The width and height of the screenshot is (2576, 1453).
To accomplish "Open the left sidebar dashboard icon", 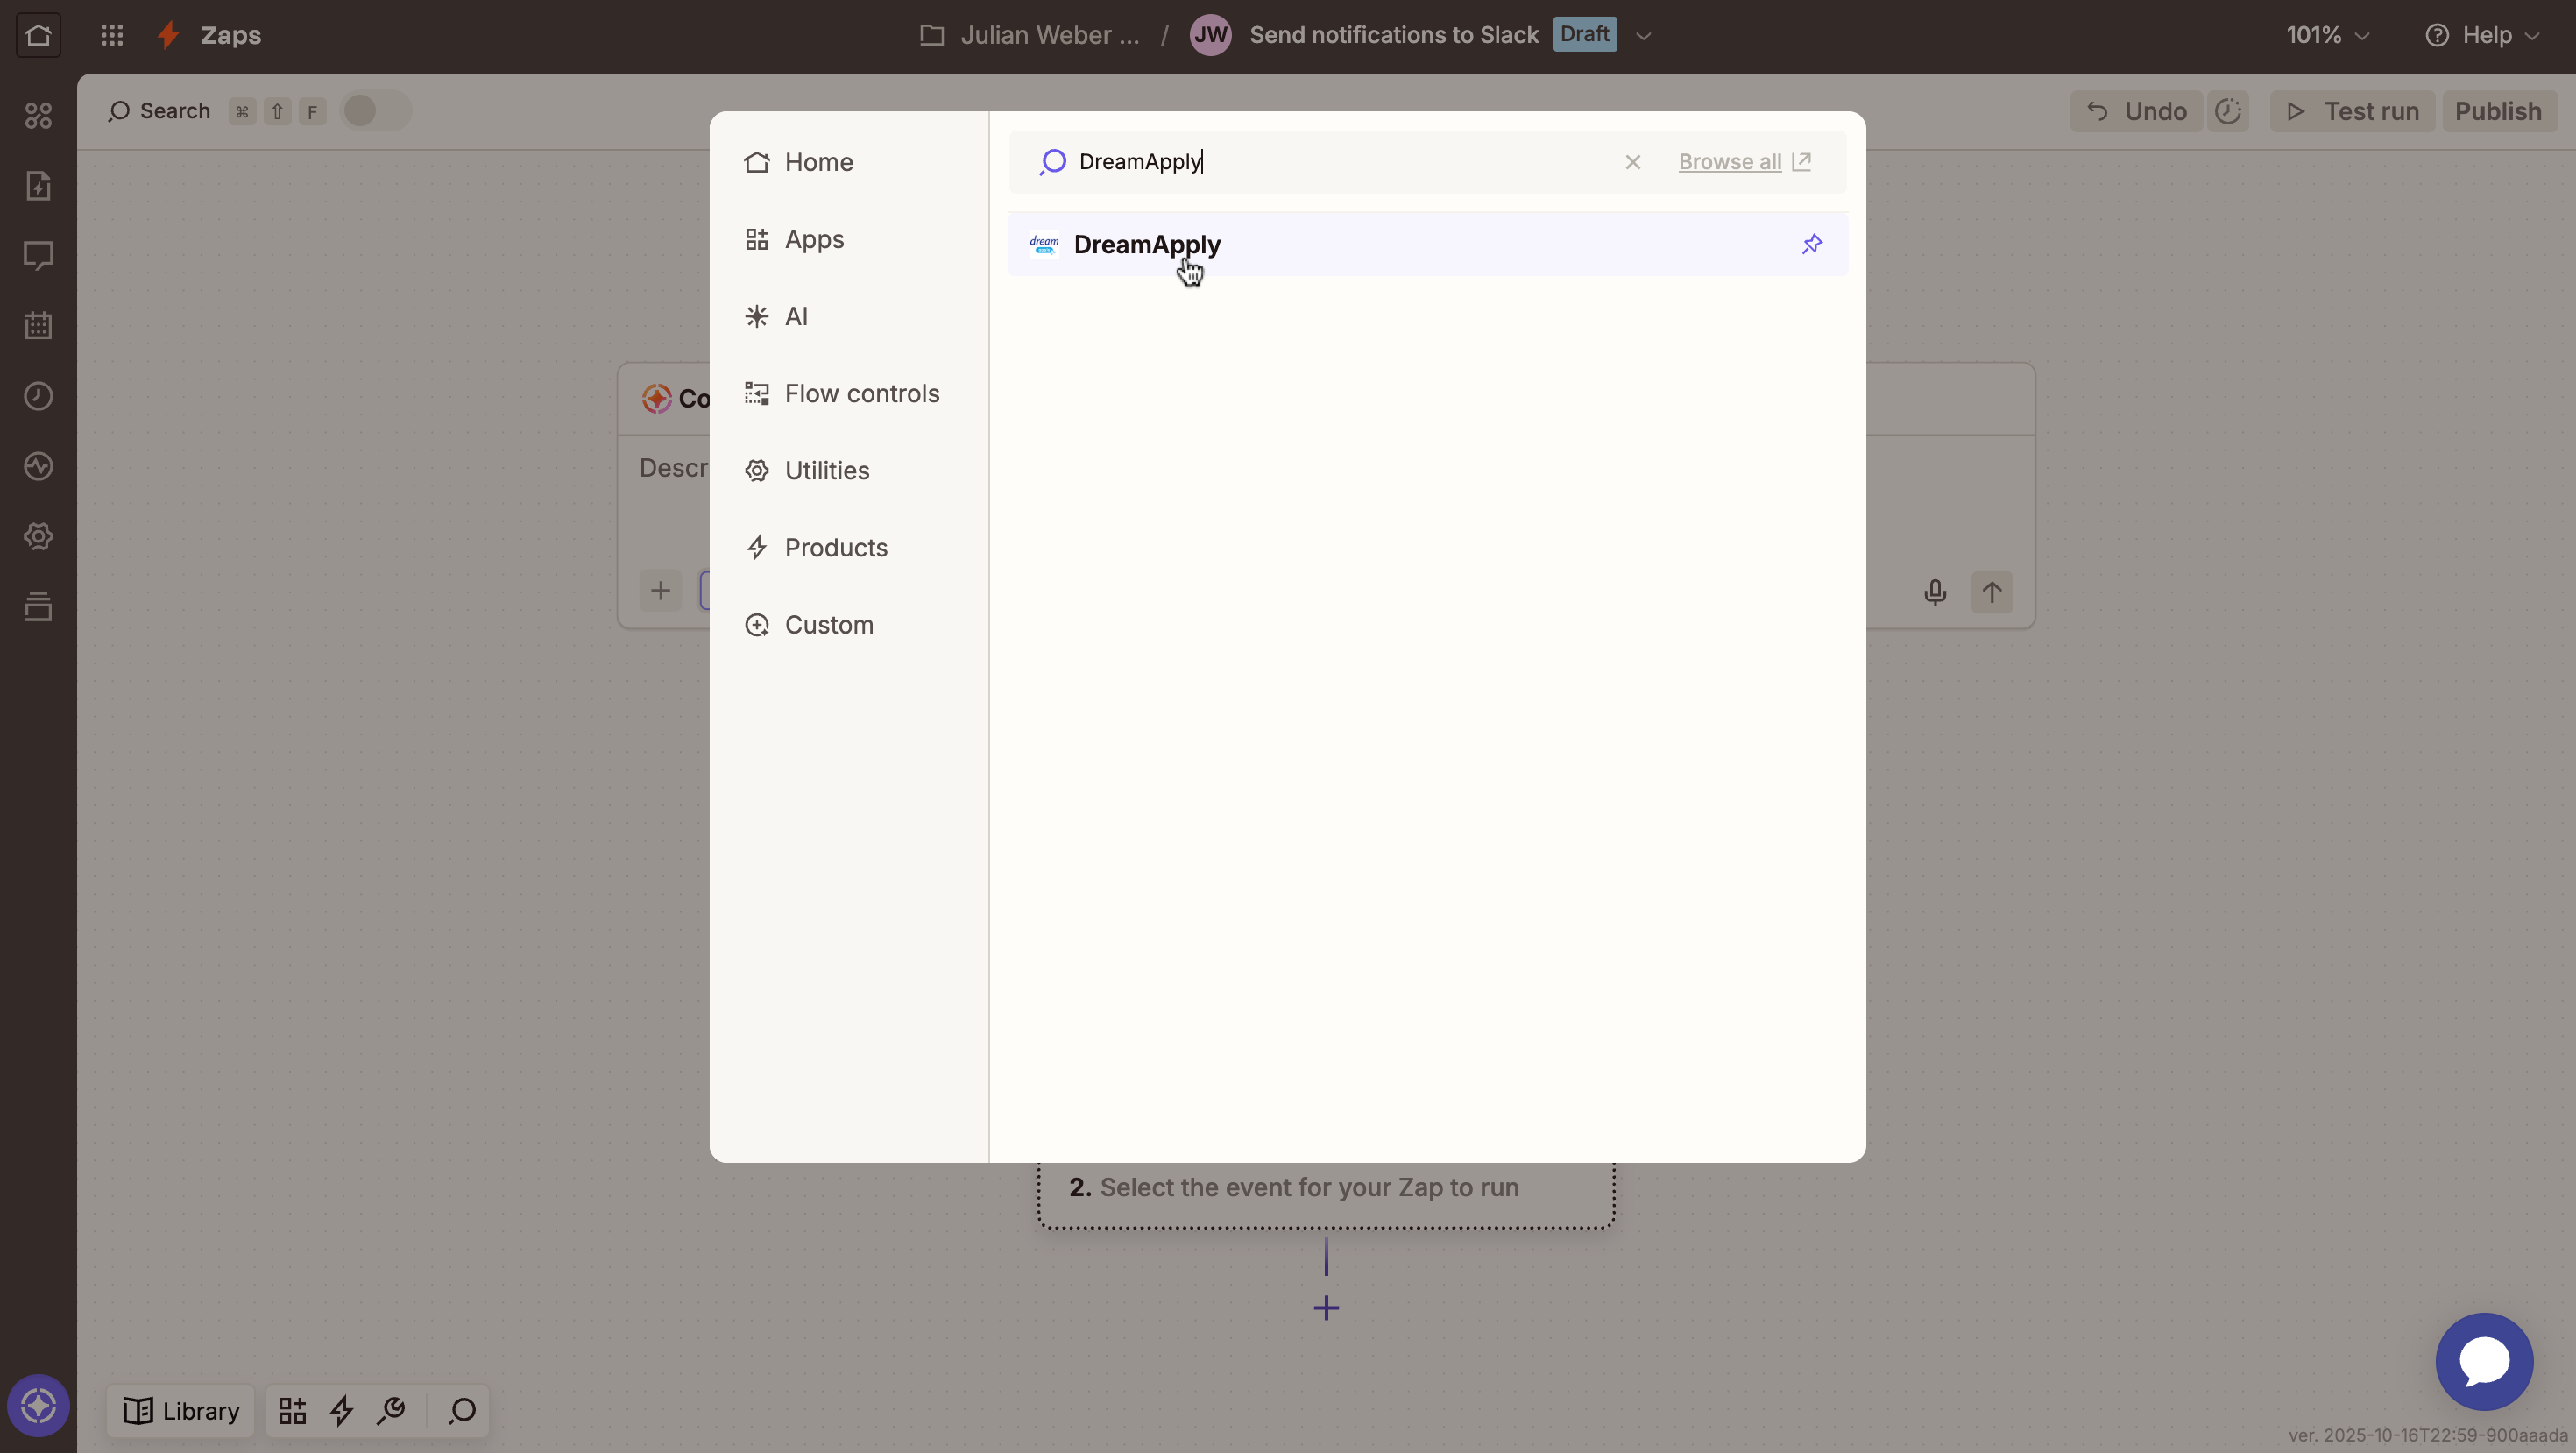I will tap(38, 116).
